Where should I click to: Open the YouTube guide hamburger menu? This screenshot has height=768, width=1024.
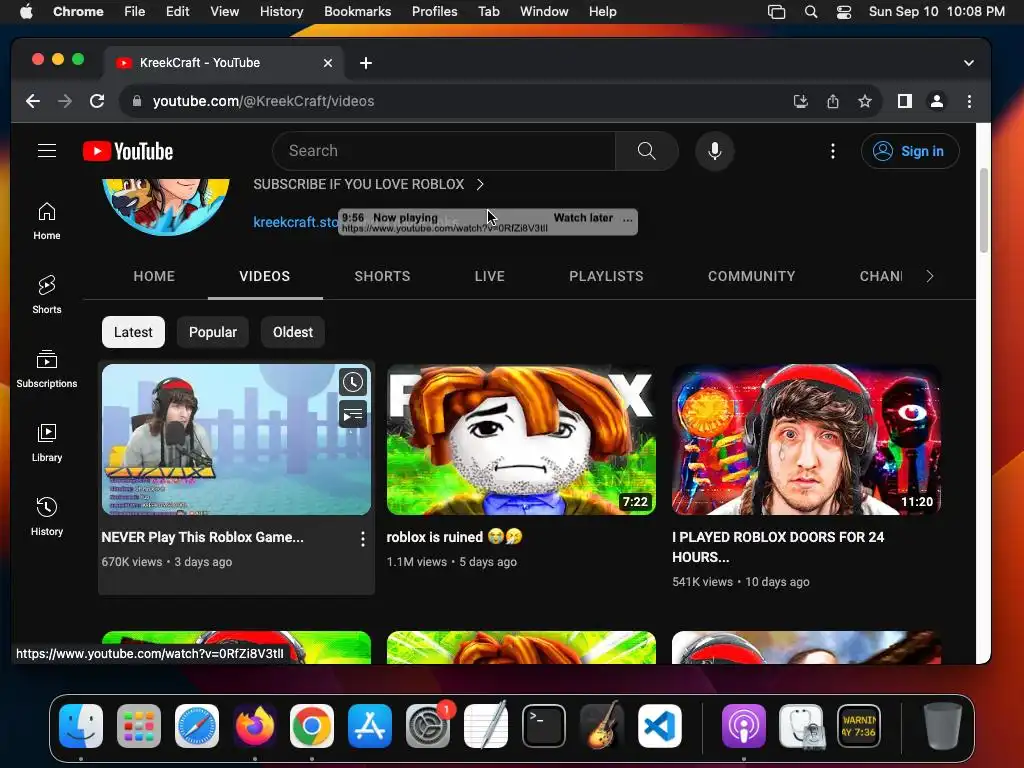tap(47, 151)
